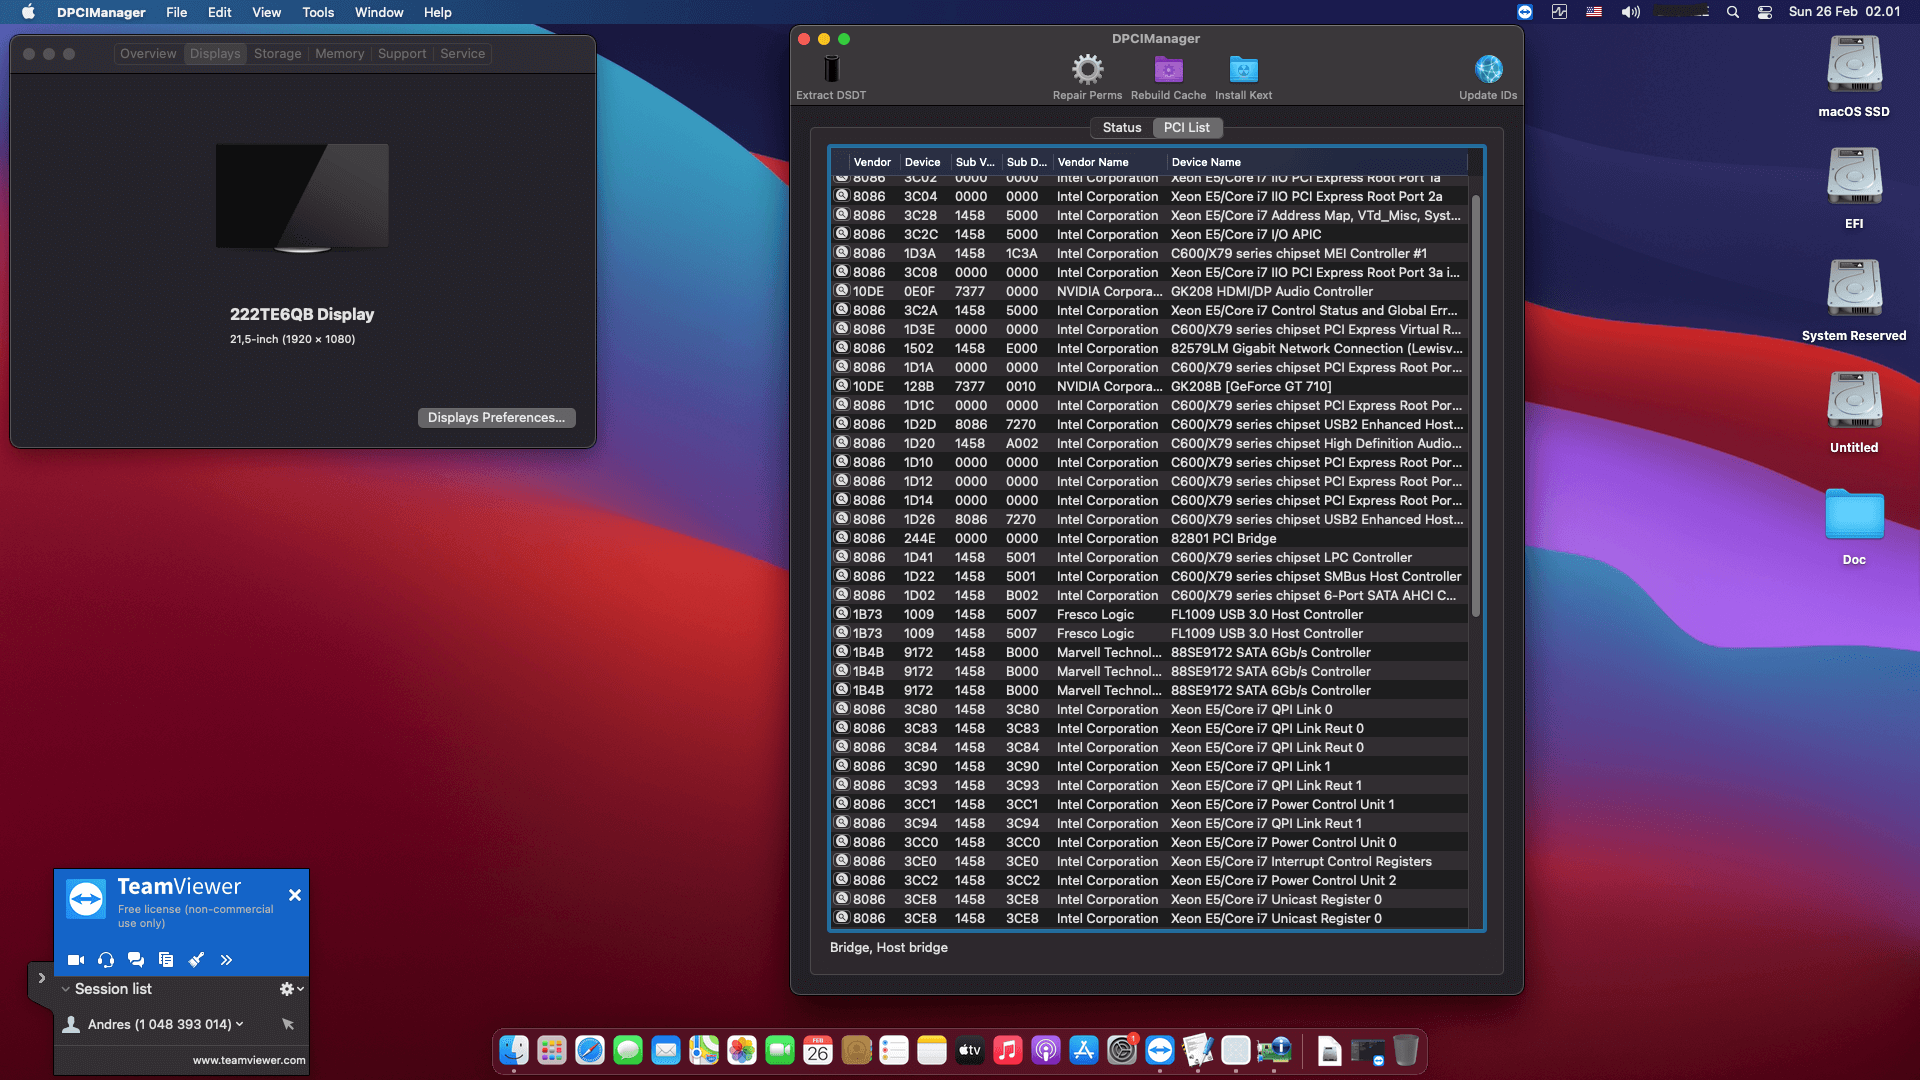
Task: Open Spotlight search in menu bar
Action: click(x=1733, y=12)
